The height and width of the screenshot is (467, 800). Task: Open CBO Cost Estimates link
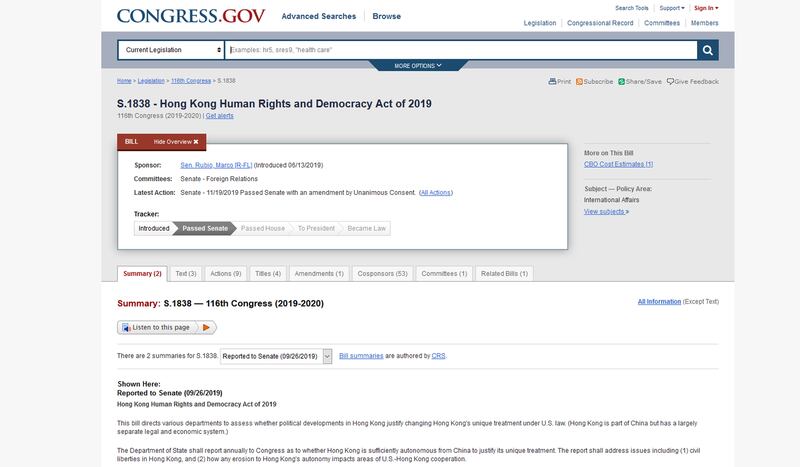[618, 163]
